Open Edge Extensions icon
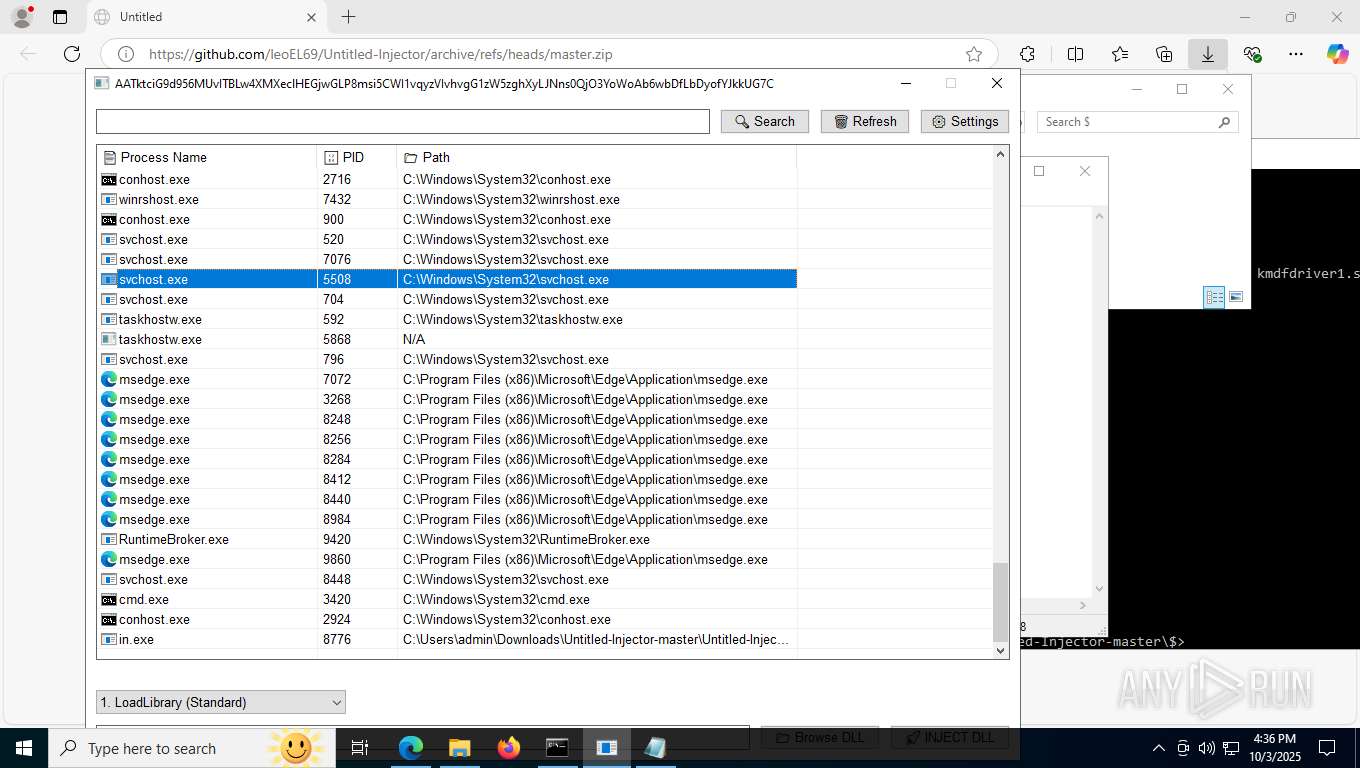Screen dimensions: 1360x768 1027,54
